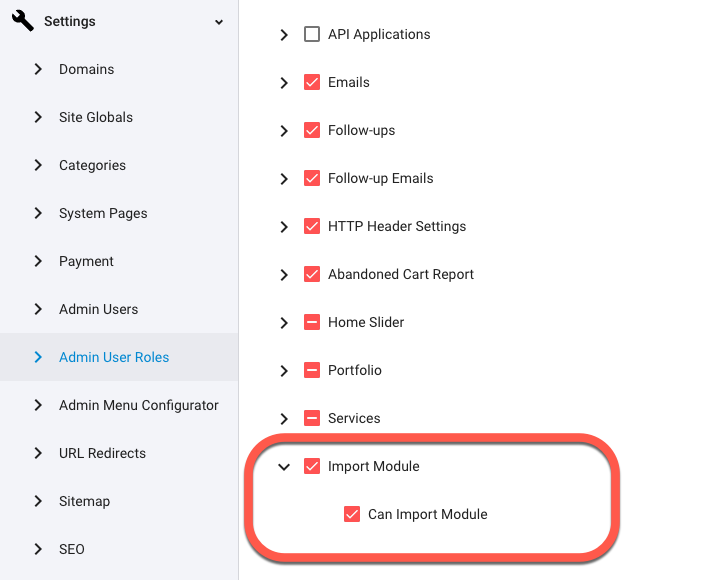Click chevron icon beside Categories
The width and height of the screenshot is (716, 580).
38,165
